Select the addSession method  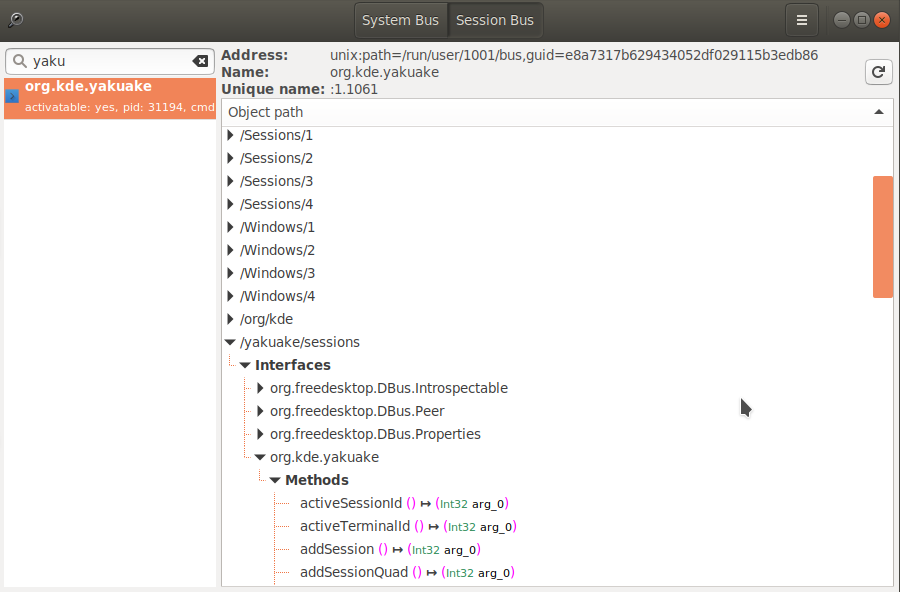pyautogui.click(x=390, y=550)
